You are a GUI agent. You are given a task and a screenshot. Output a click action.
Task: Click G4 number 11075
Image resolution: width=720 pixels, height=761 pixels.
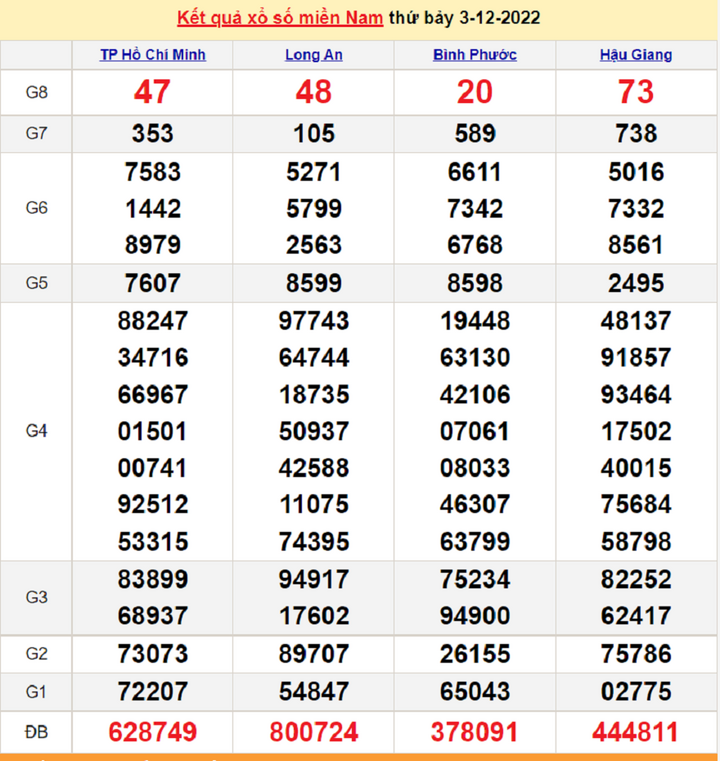(x=314, y=504)
